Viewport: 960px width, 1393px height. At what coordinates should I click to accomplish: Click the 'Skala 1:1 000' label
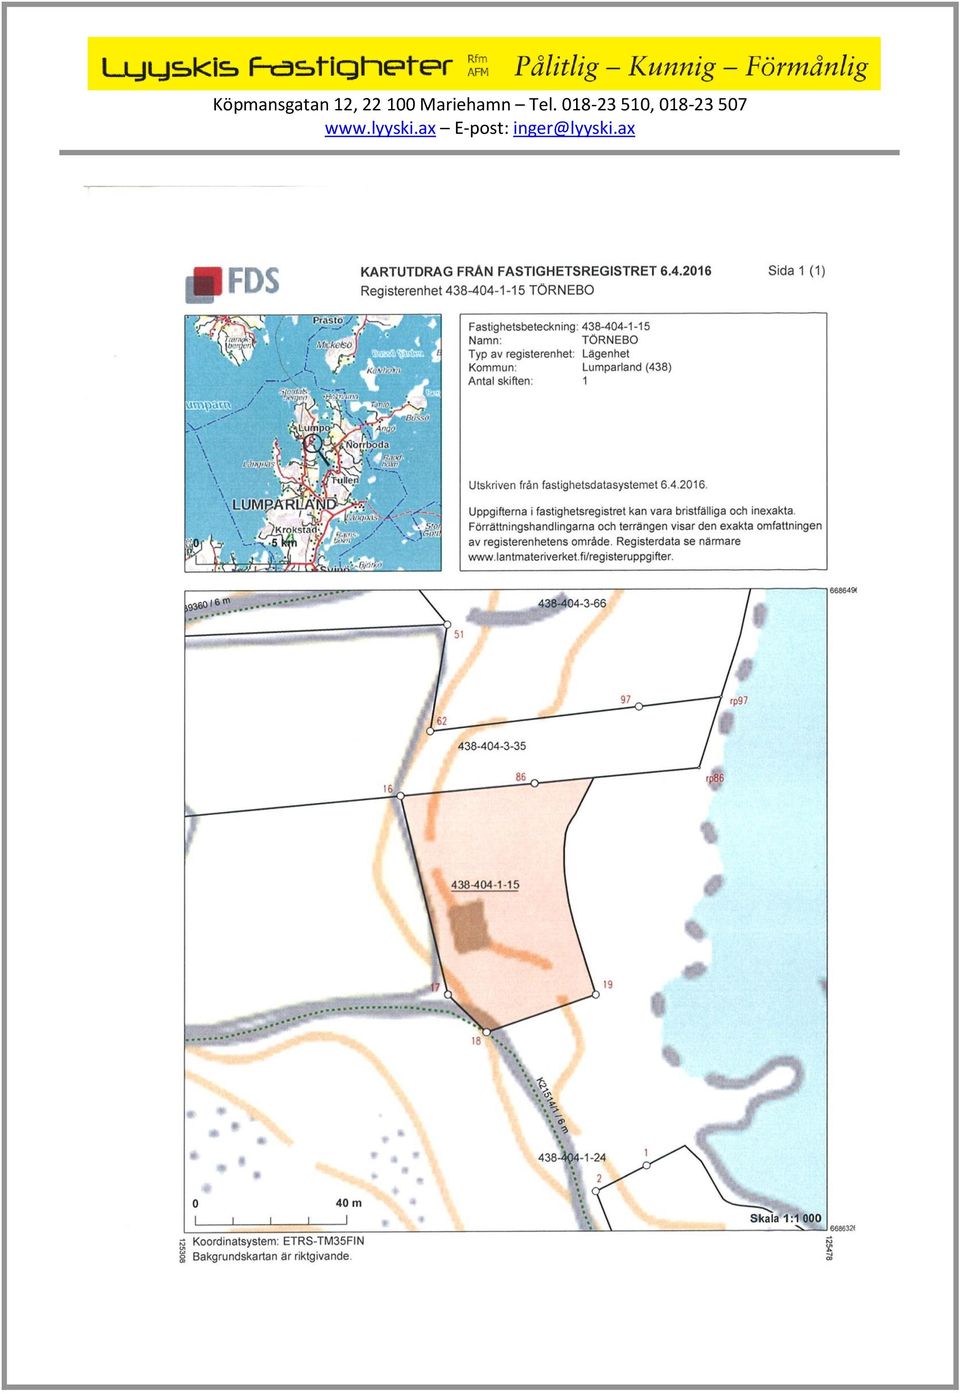coord(786,1218)
